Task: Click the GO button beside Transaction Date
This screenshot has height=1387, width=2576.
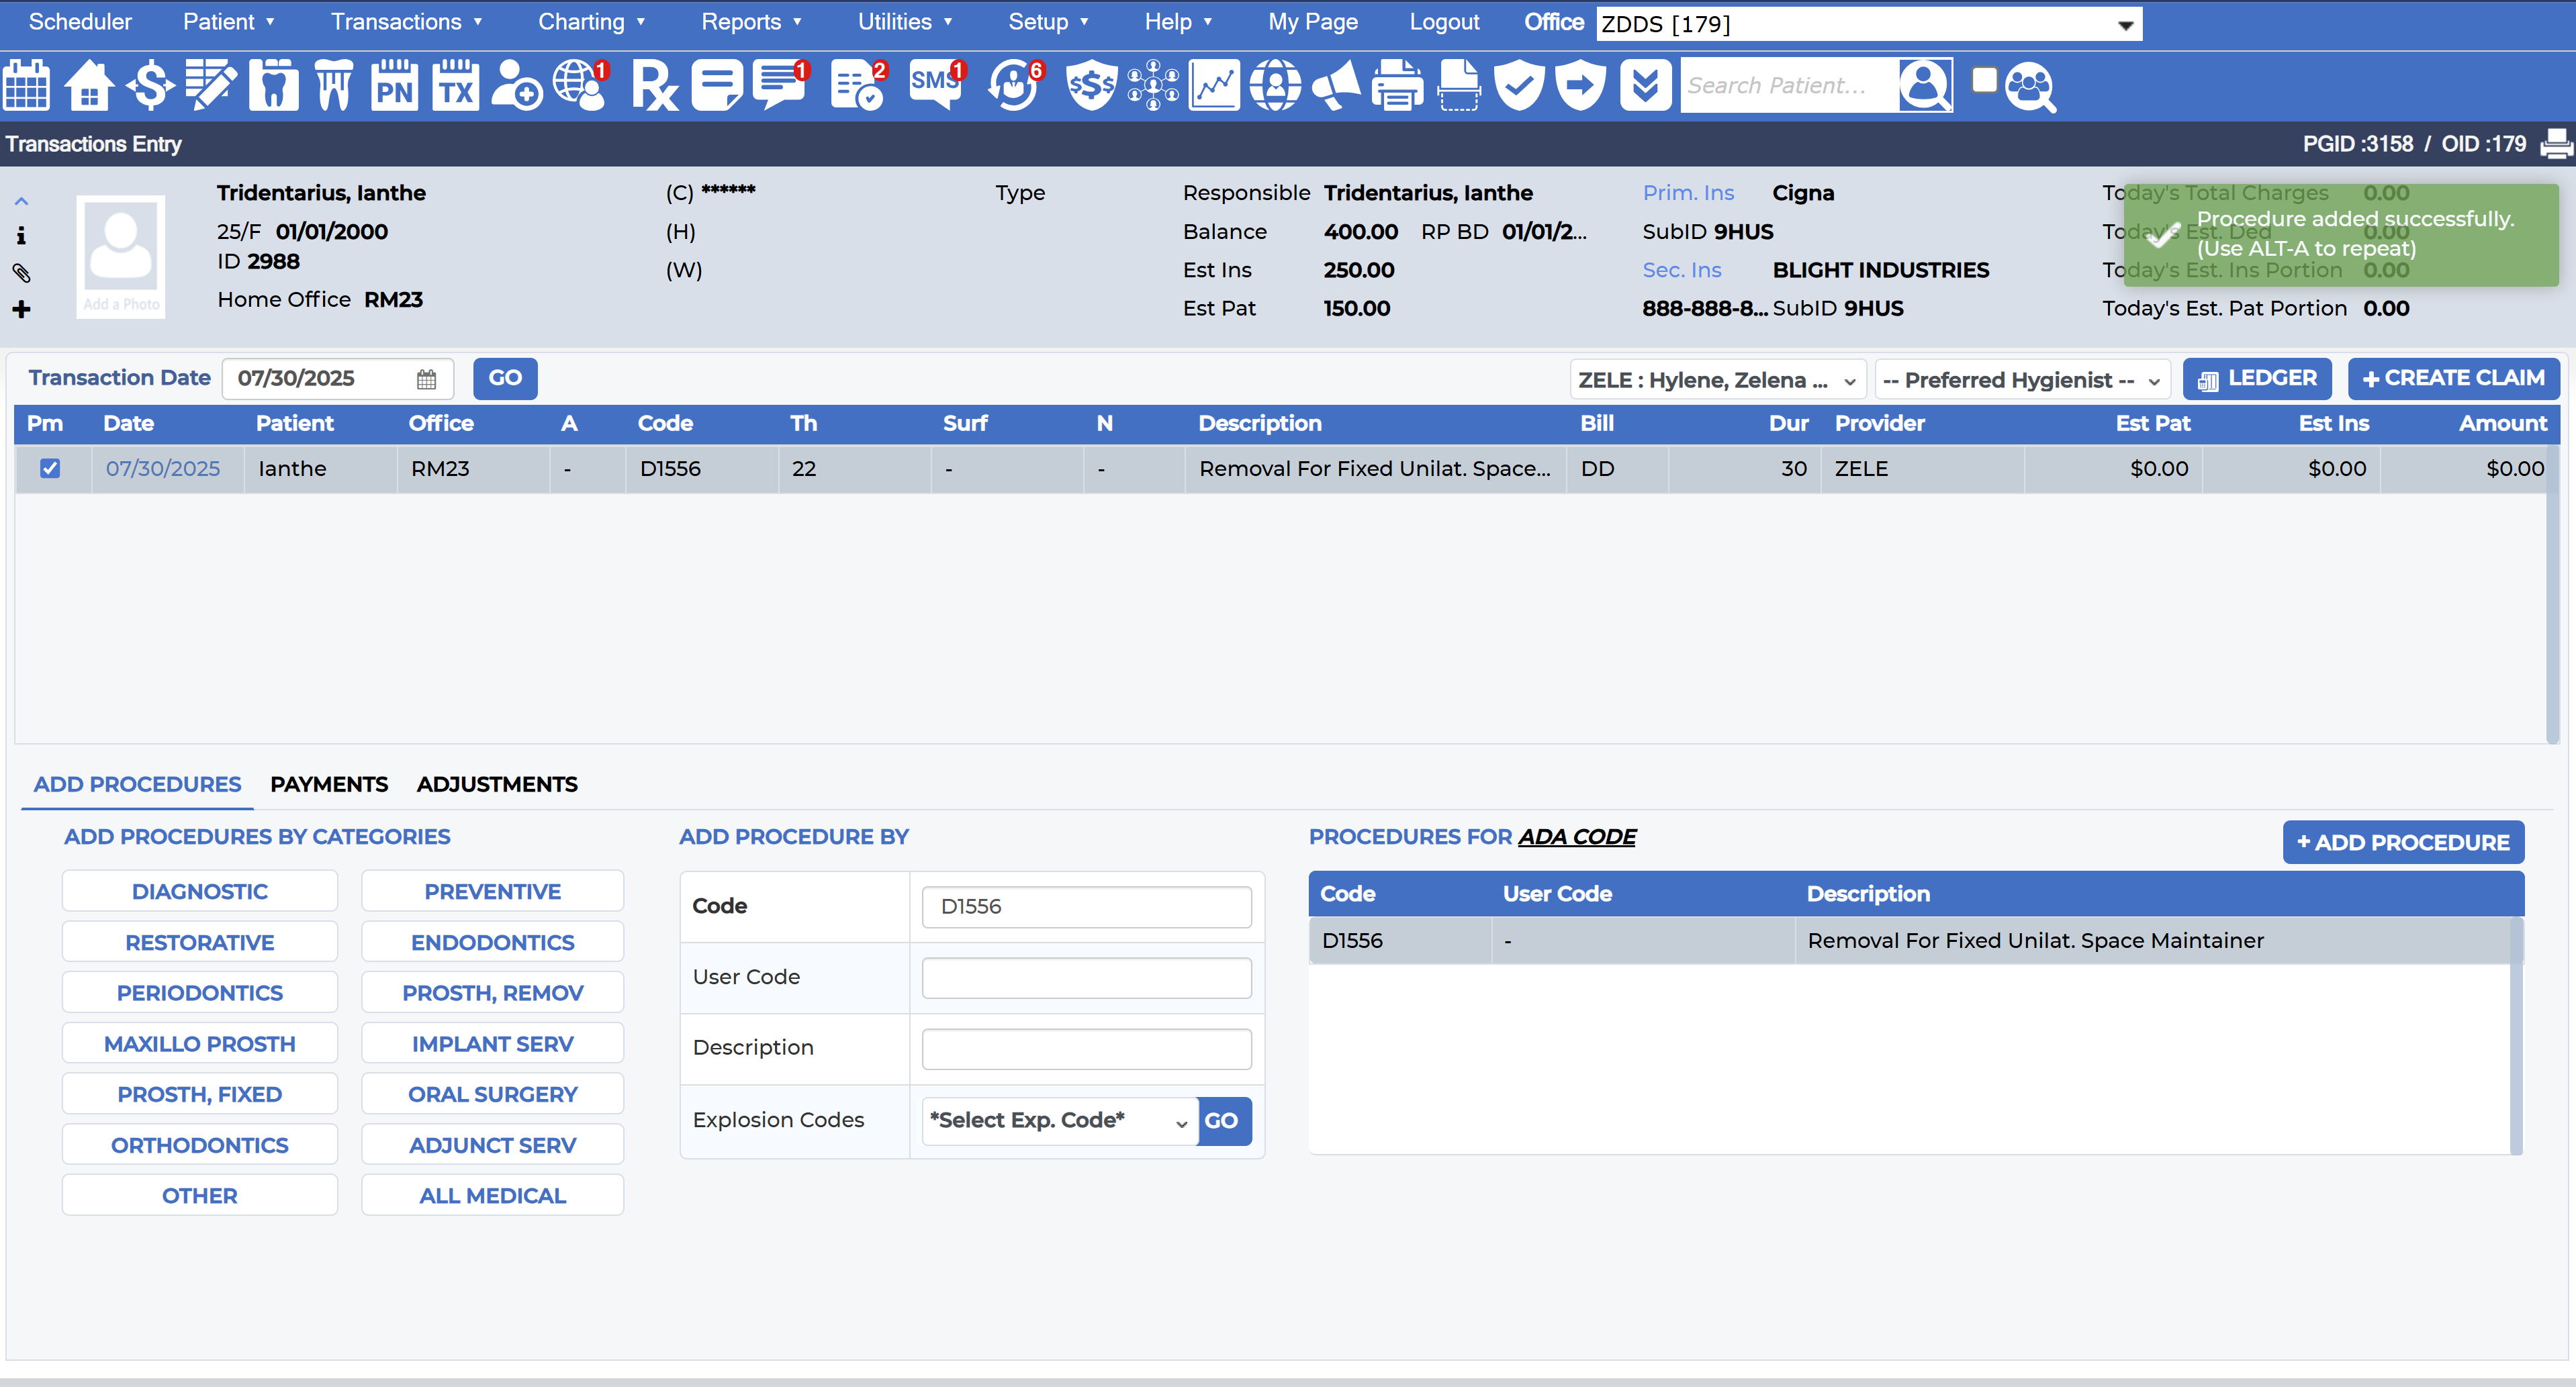Action: coord(505,378)
